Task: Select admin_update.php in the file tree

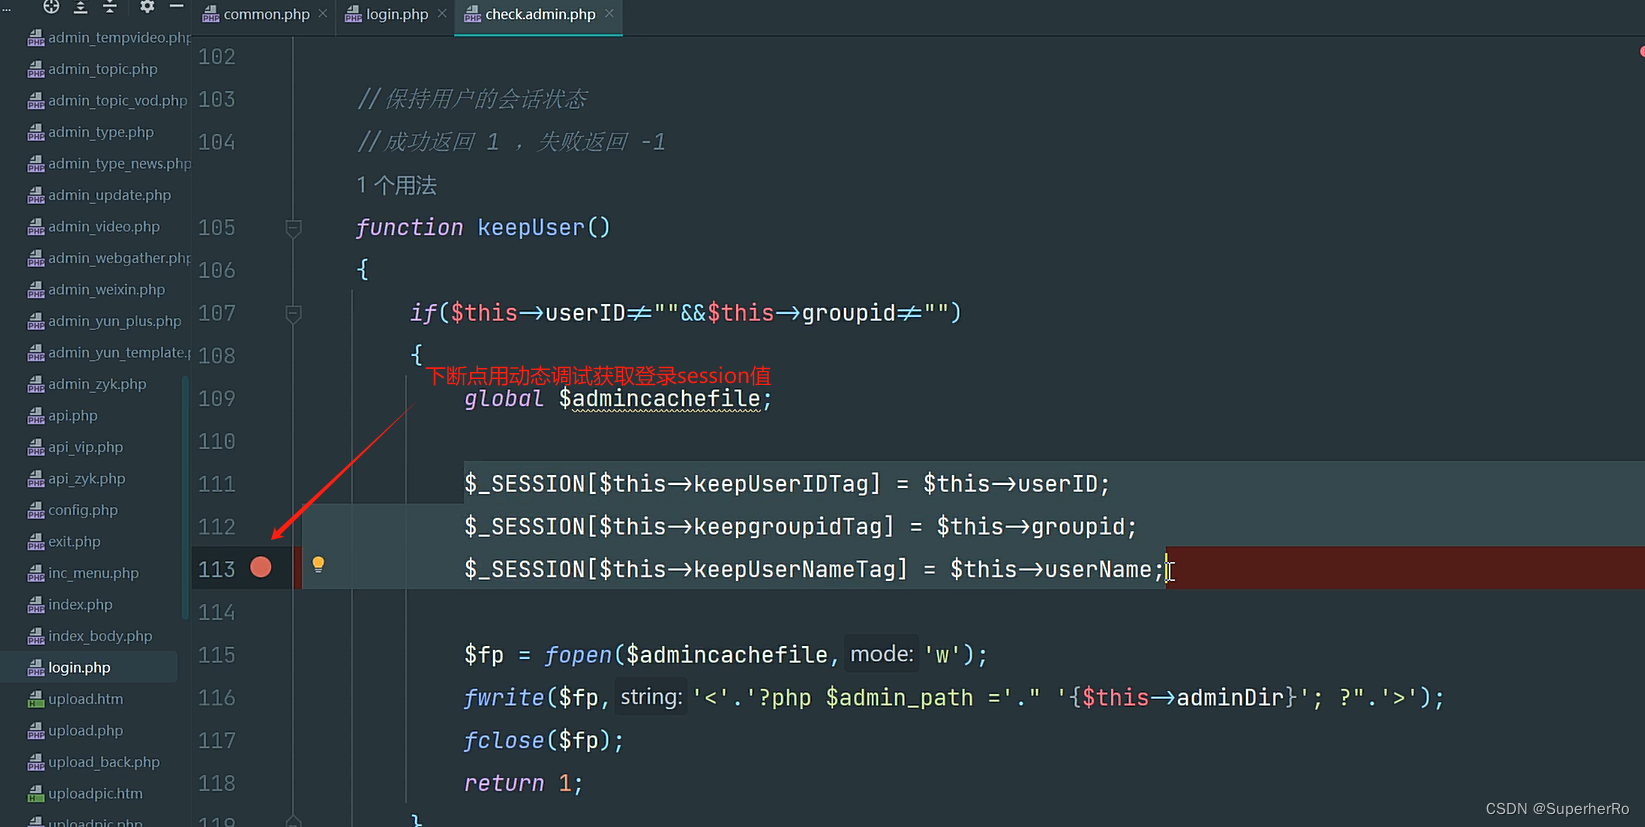Action: coord(99,195)
